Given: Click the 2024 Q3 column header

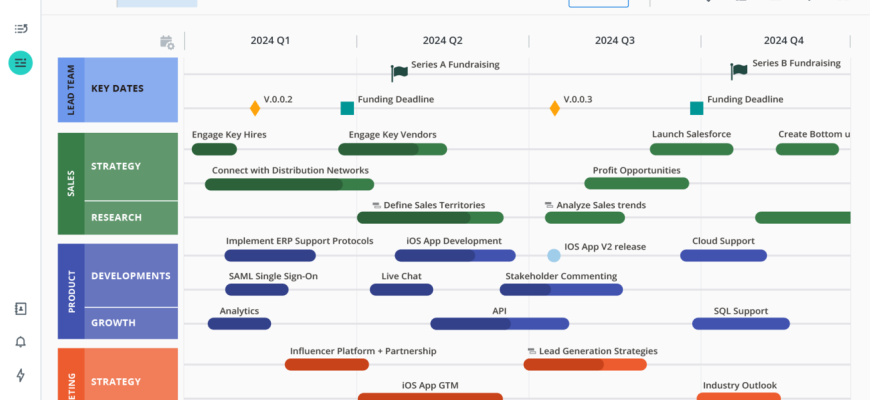Looking at the screenshot, I should pos(614,41).
